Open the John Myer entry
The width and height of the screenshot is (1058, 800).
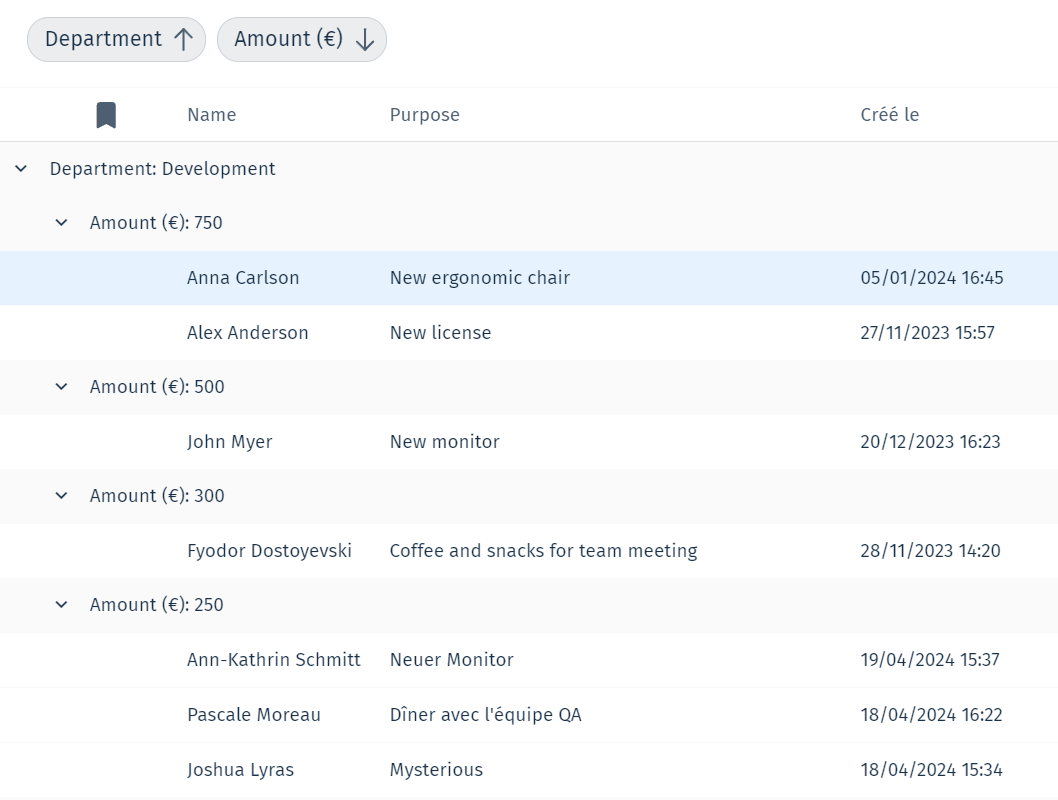click(229, 442)
